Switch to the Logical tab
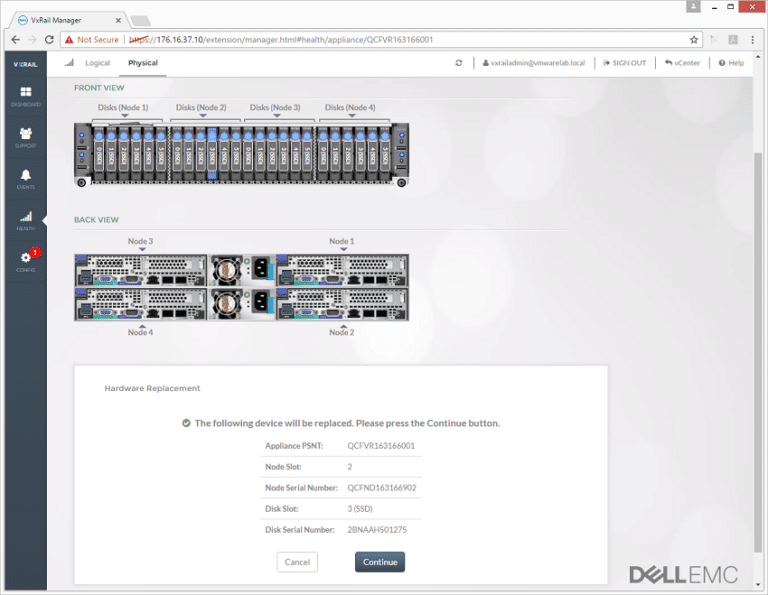The width and height of the screenshot is (768, 595). pos(97,63)
